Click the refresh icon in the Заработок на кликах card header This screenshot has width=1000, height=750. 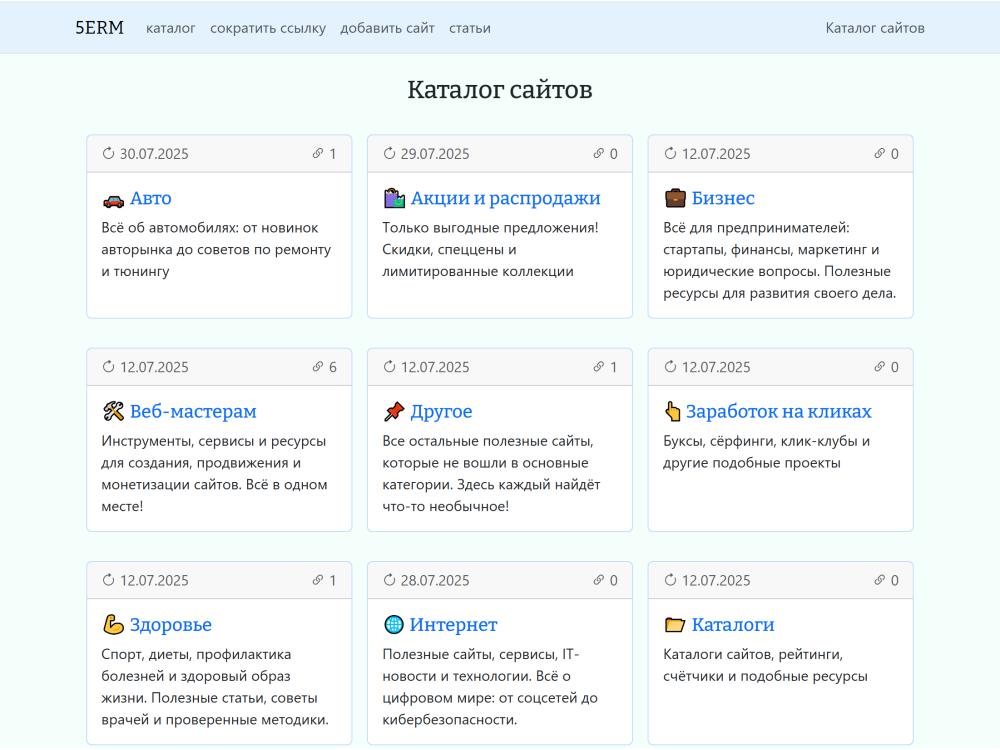tap(670, 366)
